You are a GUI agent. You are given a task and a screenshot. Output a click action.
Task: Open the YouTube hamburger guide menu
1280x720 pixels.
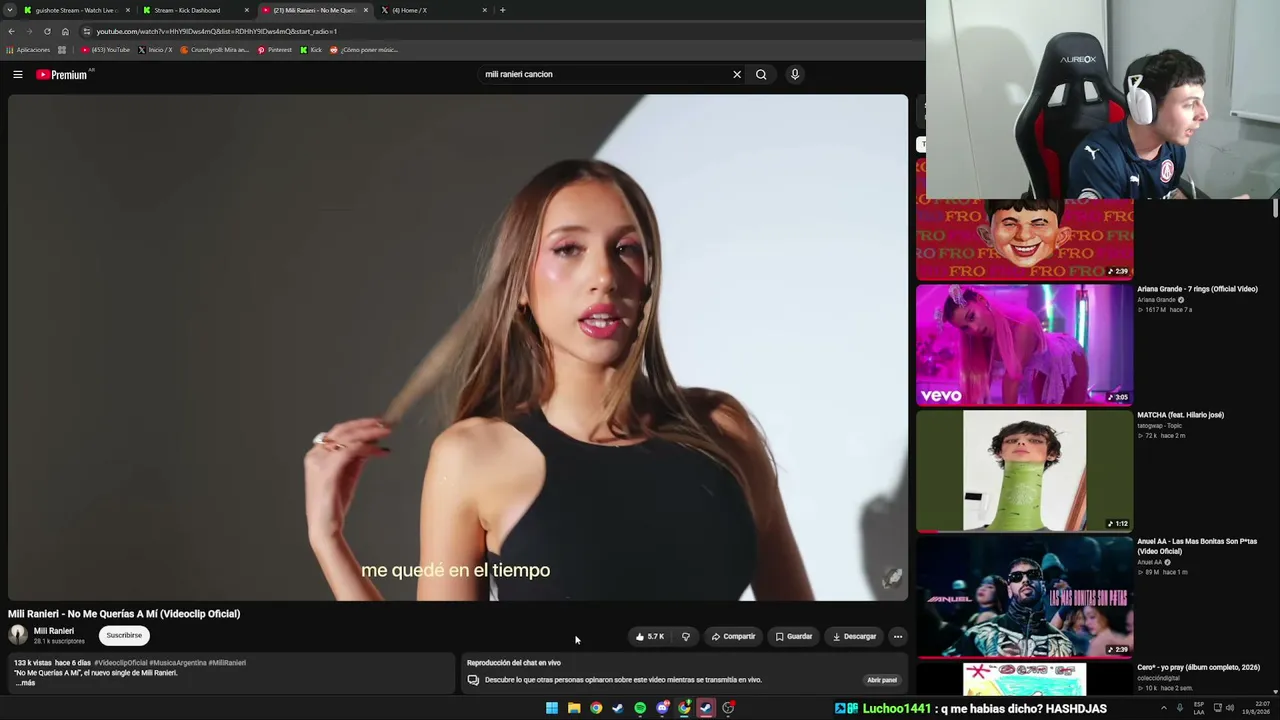click(18, 74)
